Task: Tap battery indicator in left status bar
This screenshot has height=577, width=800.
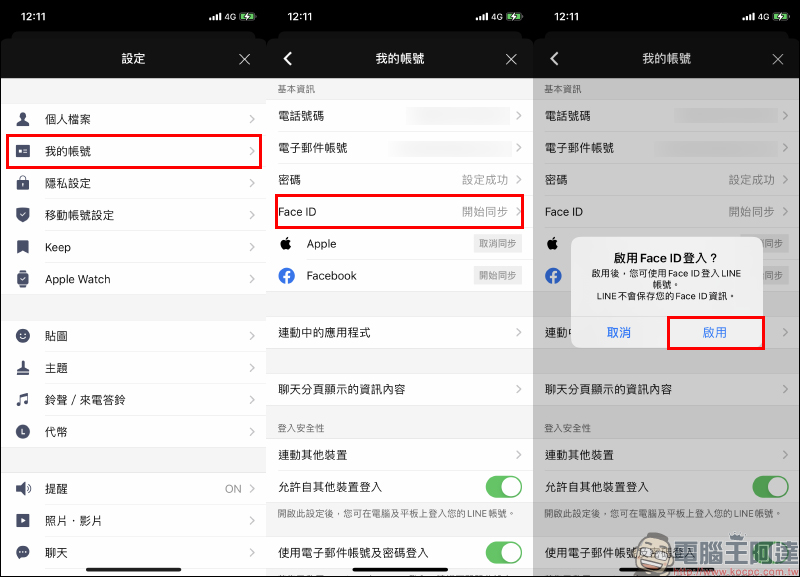Action: click(x=247, y=16)
